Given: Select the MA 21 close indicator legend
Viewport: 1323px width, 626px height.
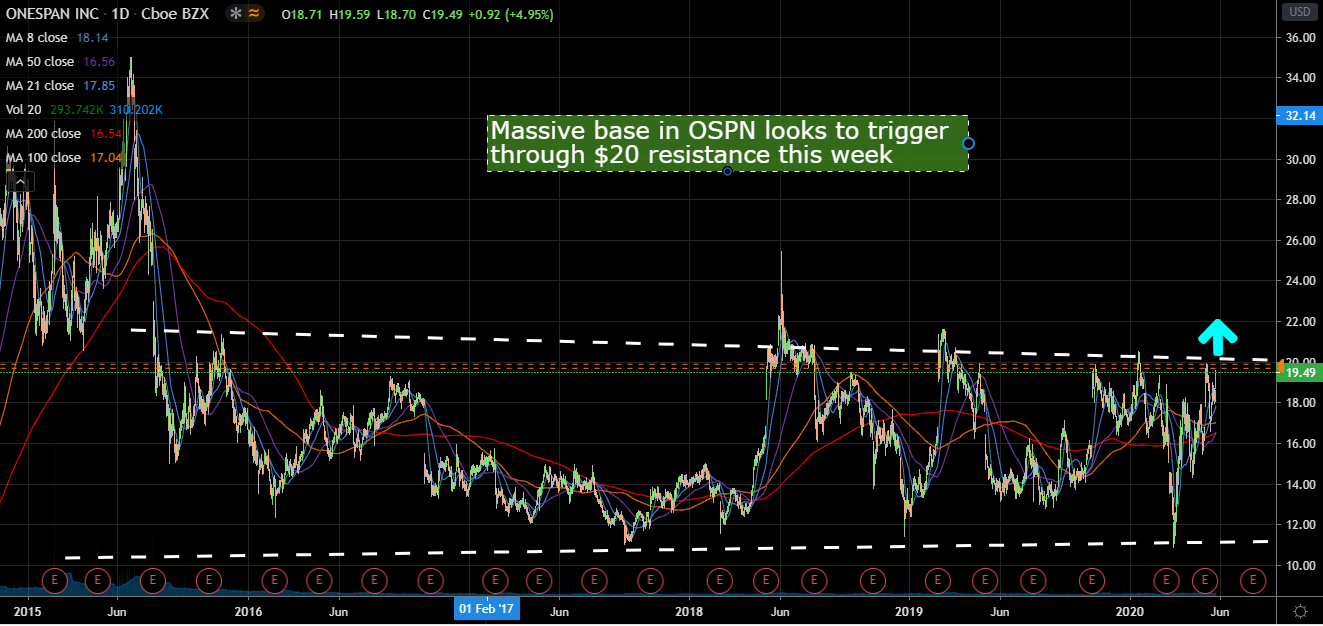Looking at the screenshot, I should (40, 86).
